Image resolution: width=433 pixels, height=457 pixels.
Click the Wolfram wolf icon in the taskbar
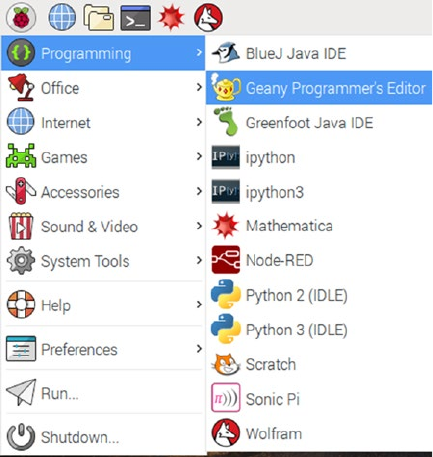pyautogui.click(x=208, y=17)
